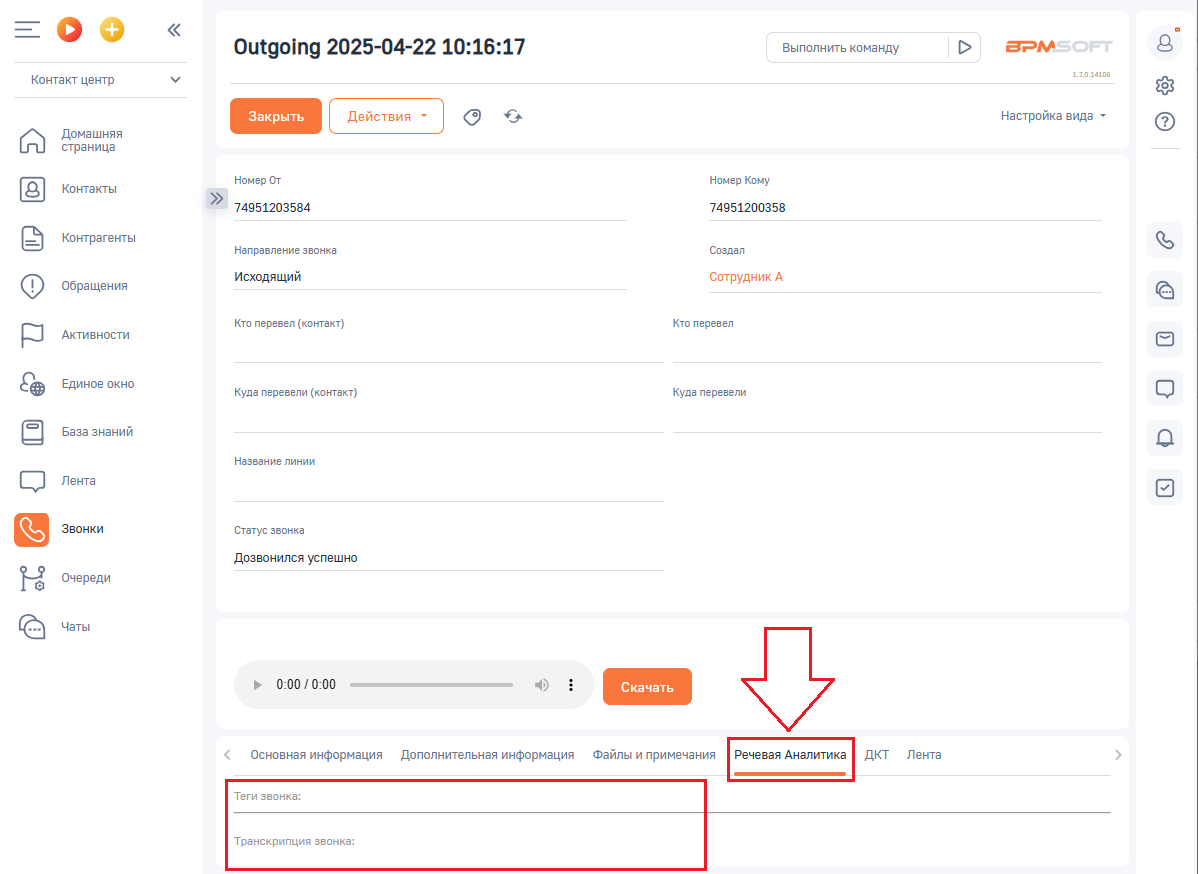Mute the audio player volume
This screenshot has height=874, width=1198.
coord(542,685)
